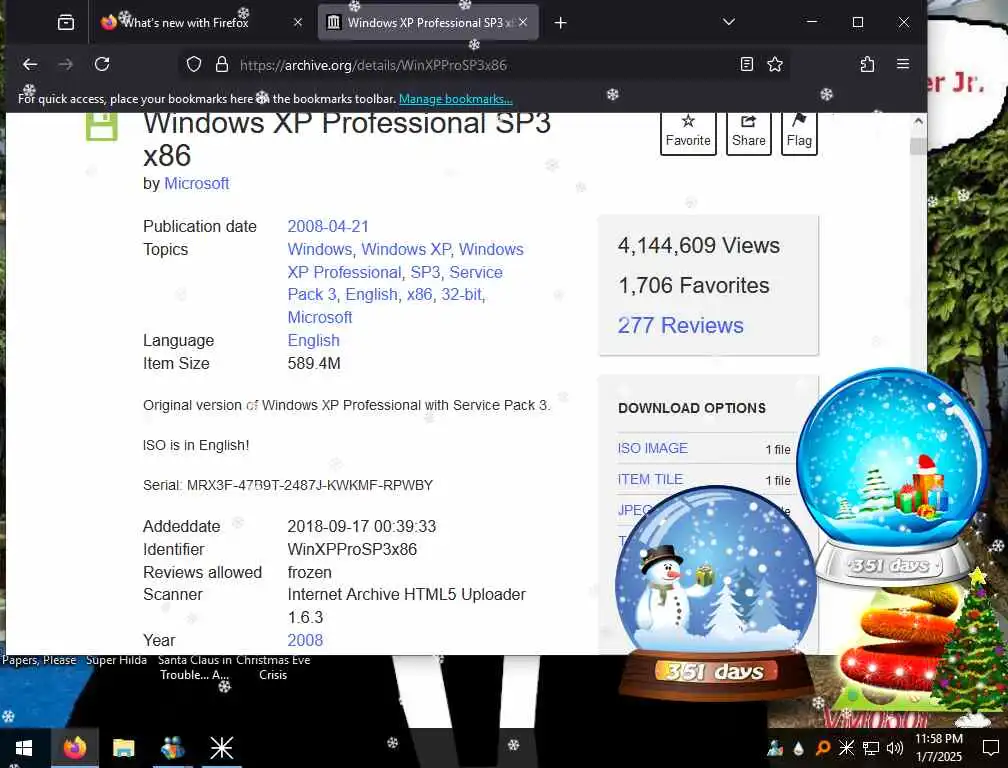Click the 32-bit topic link
The width and height of the screenshot is (1008, 768).
pos(463,294)
